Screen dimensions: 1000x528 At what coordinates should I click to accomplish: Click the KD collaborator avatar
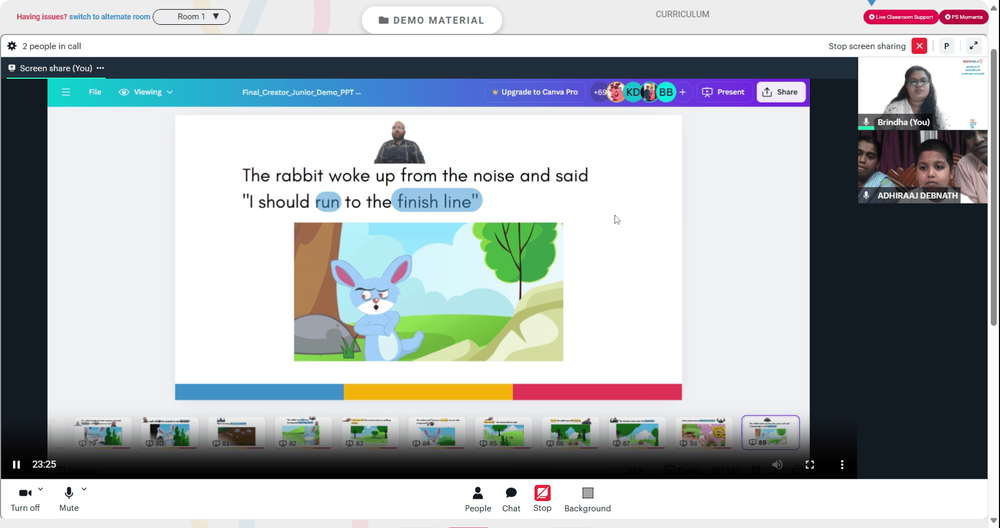pos(633,92)
